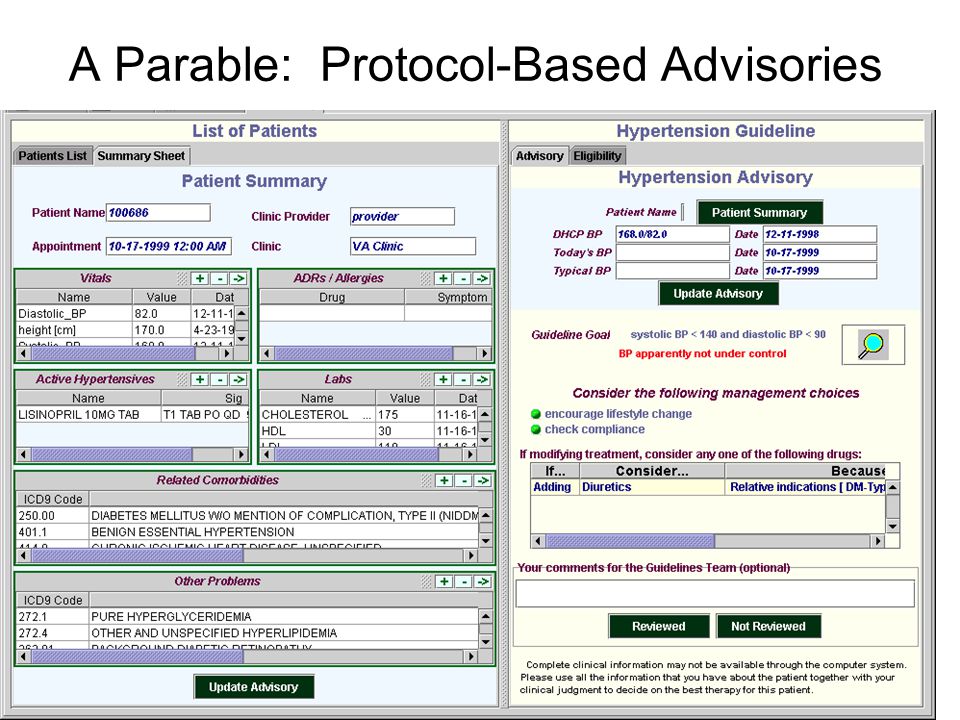
Task: Click arrow icon in Related Comorbidities panel
Action: 482,481
